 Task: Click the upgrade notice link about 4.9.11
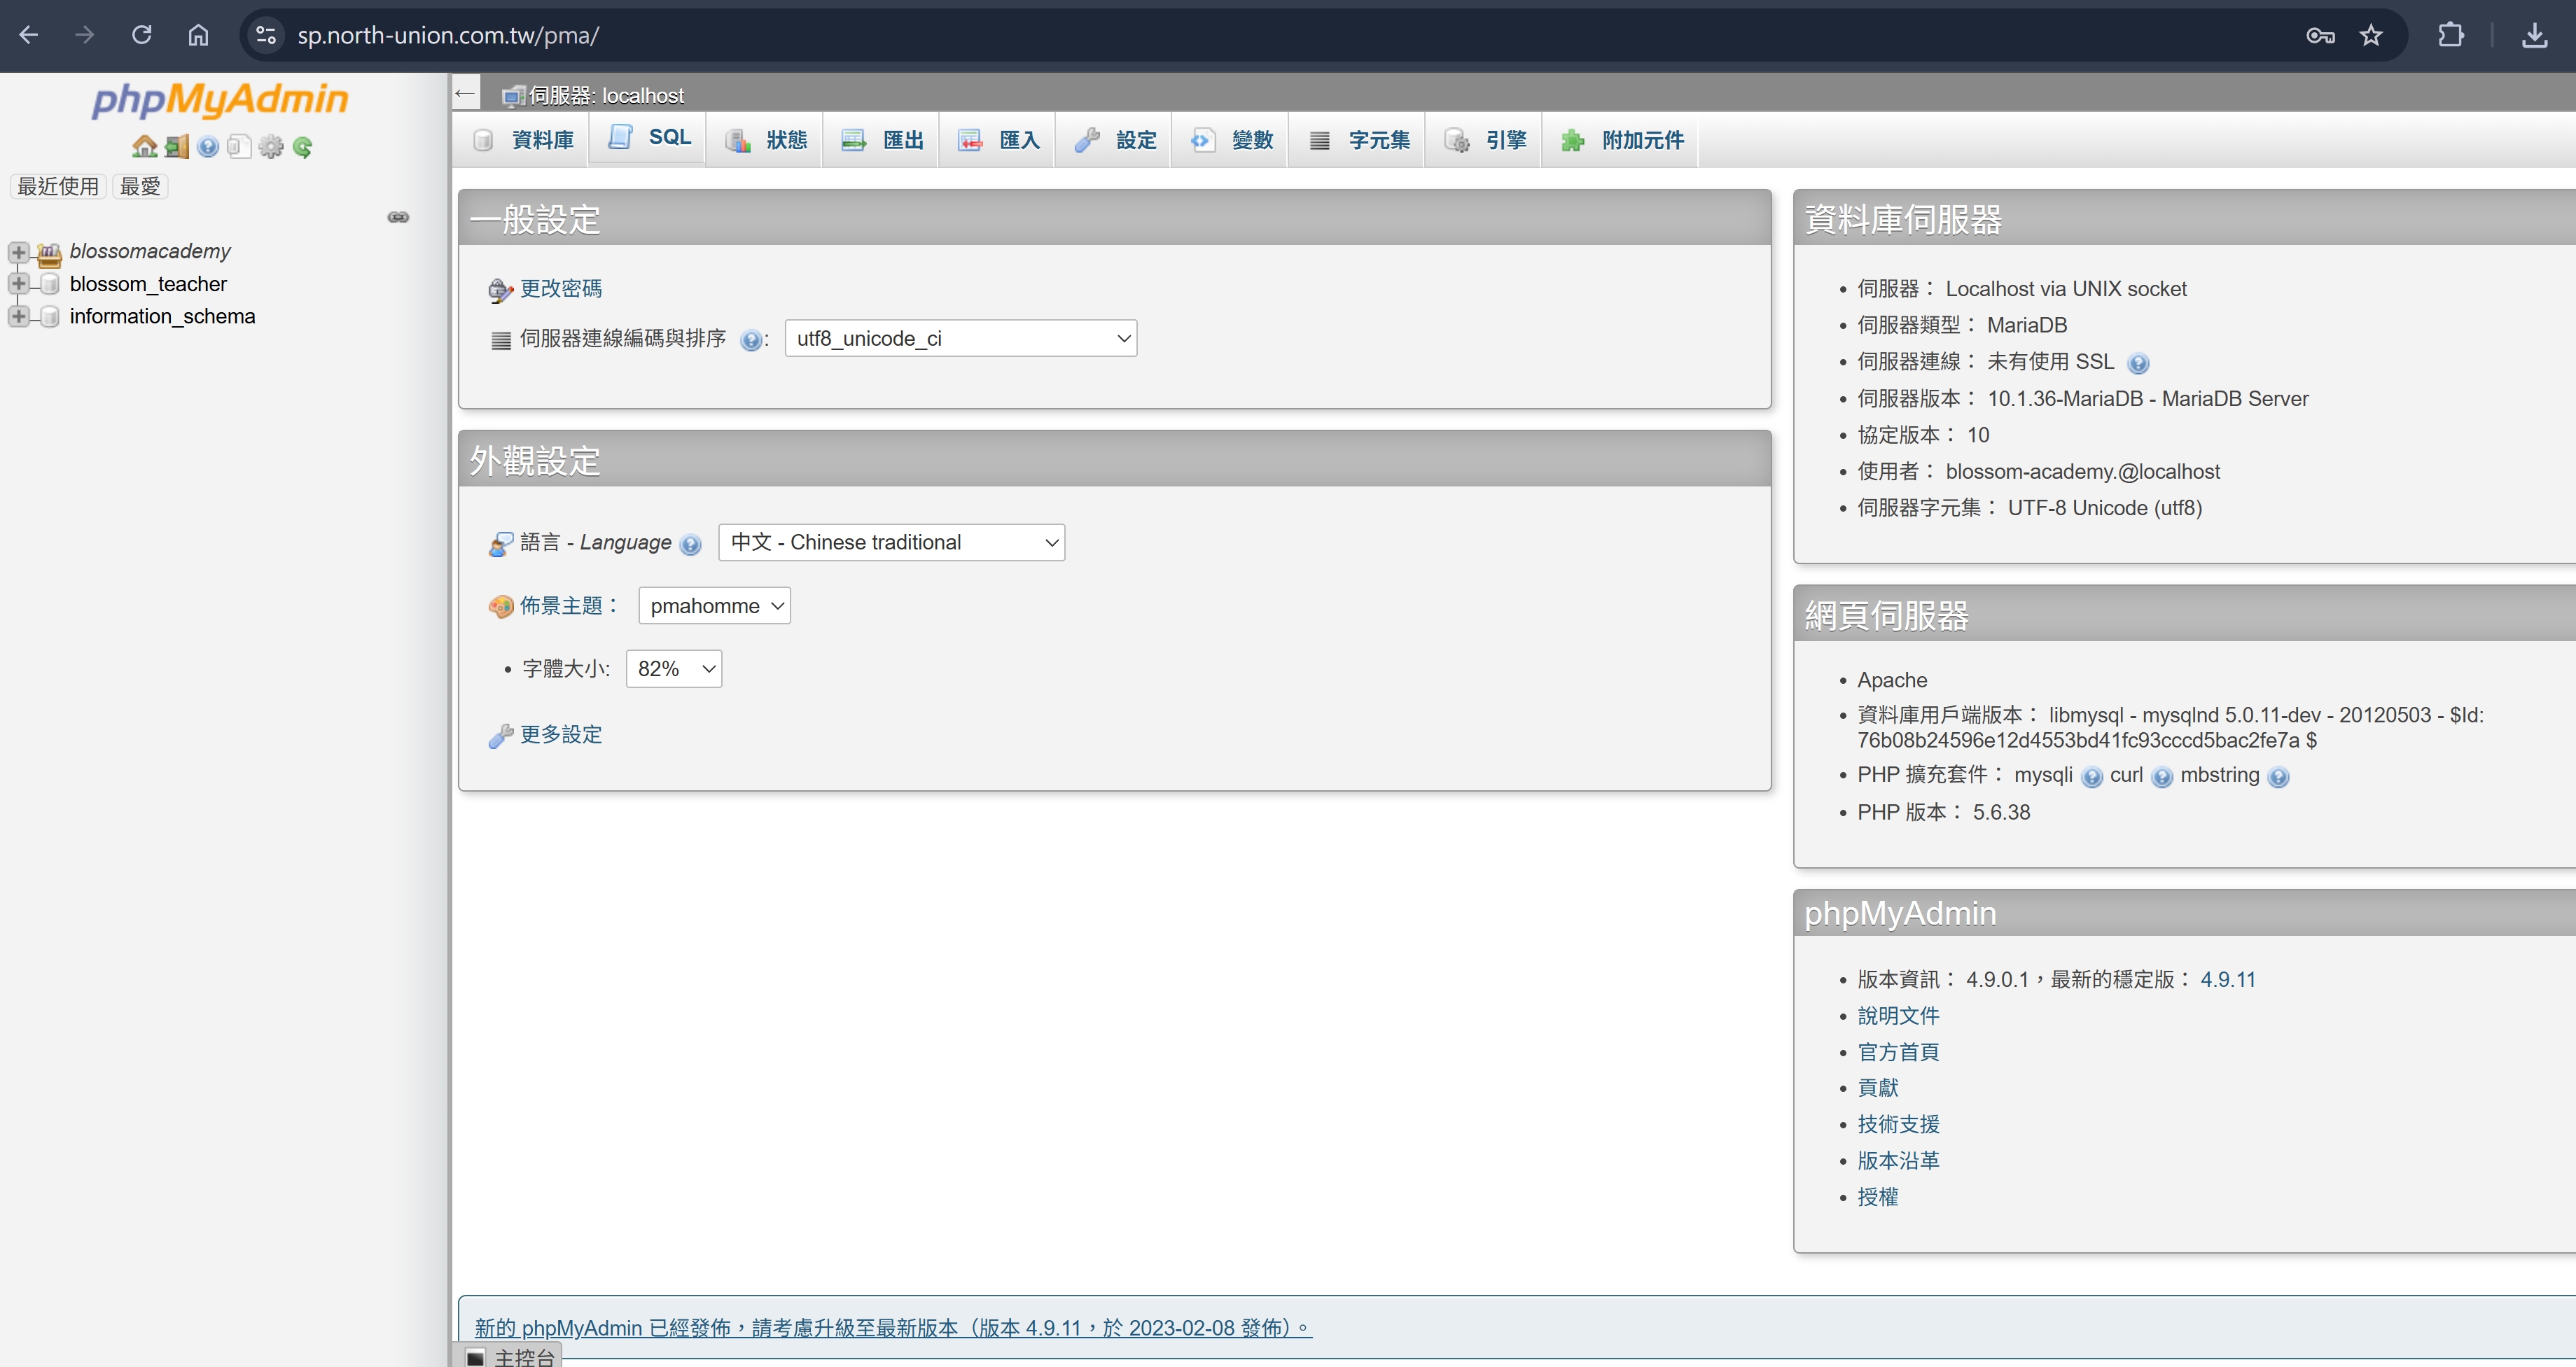892,1328
